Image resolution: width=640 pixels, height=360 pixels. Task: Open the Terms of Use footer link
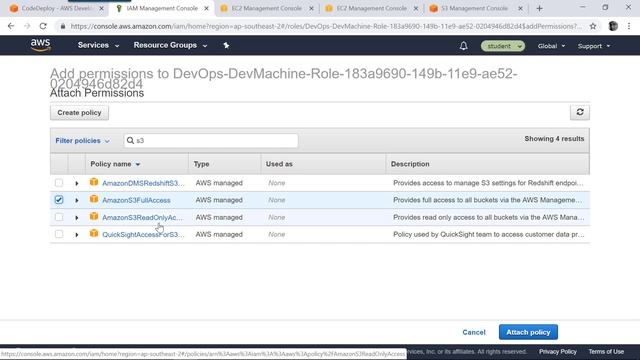tap(606, 351)
